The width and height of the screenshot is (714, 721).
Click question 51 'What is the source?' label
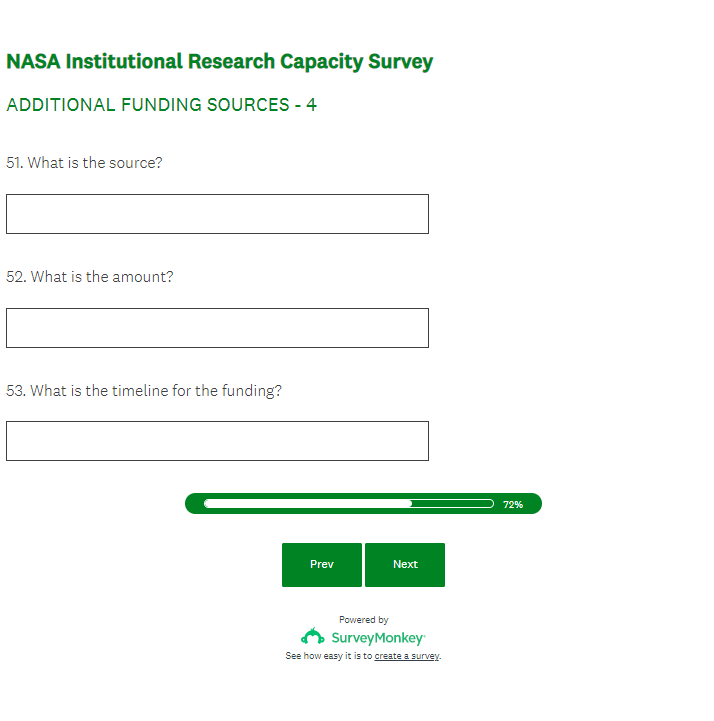coord(84,163)
